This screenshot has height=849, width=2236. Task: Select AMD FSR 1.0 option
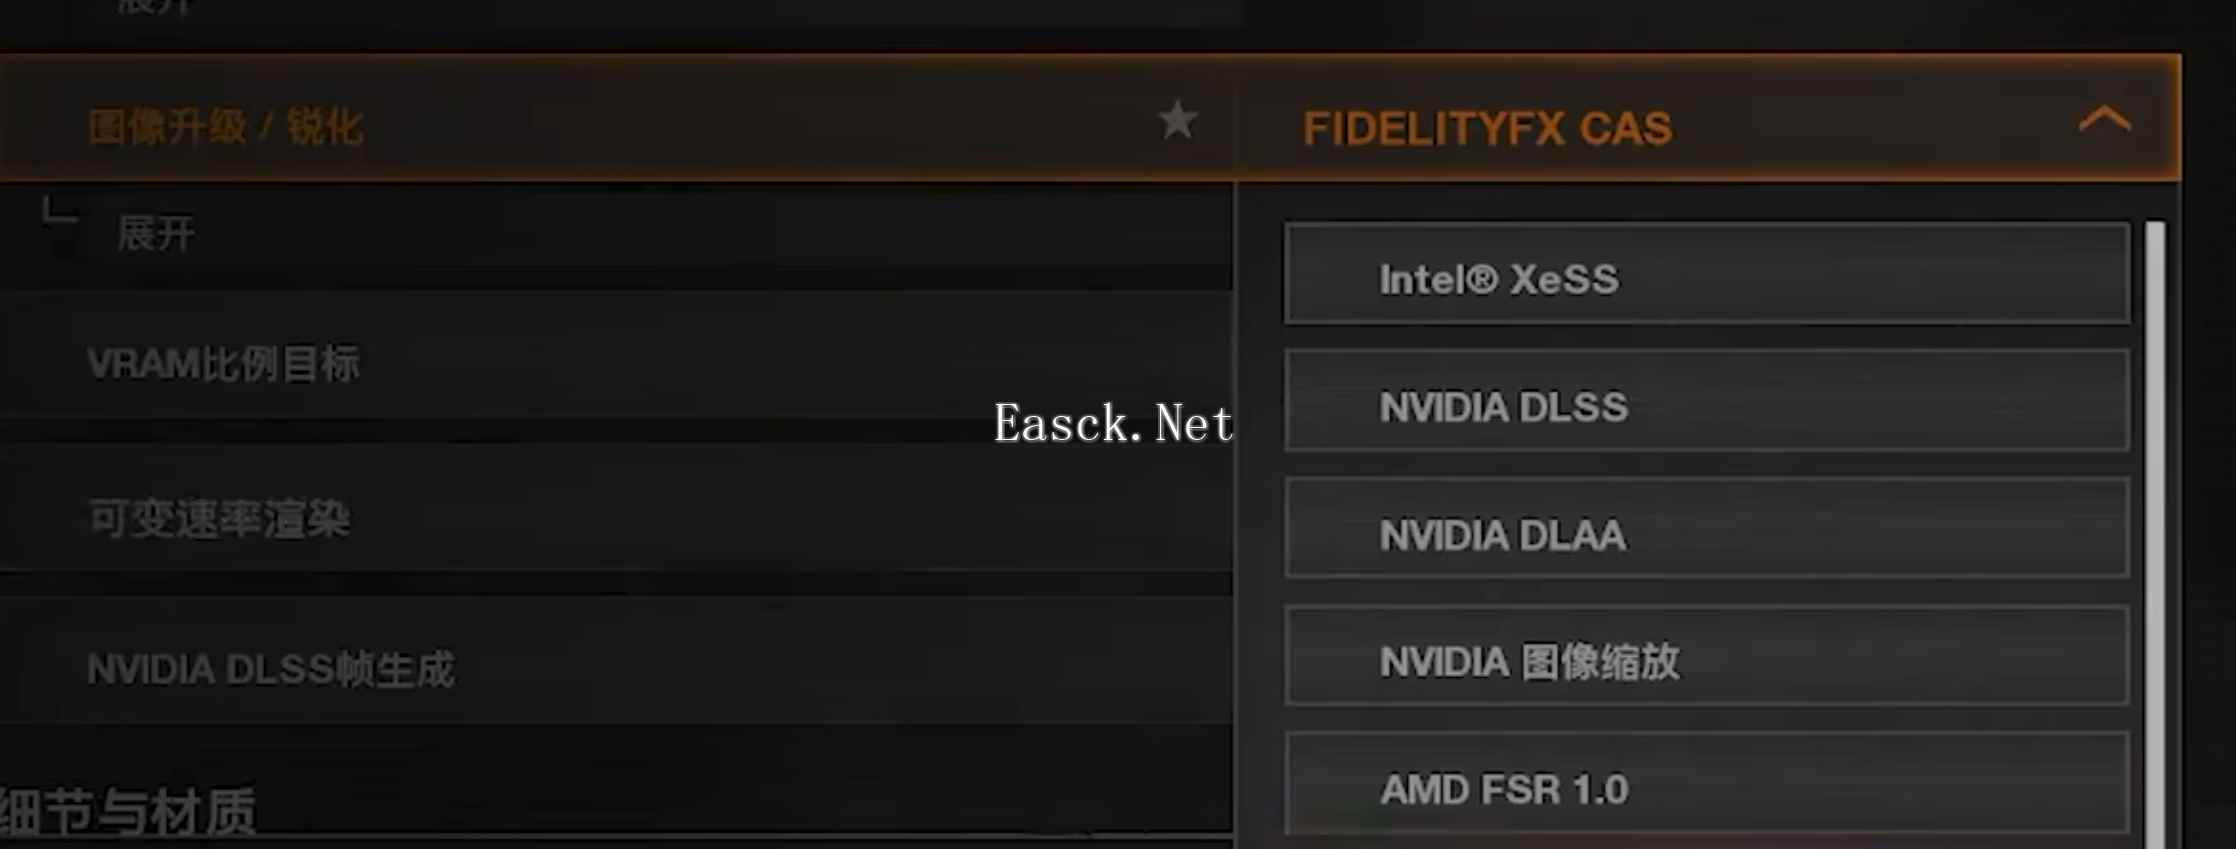1707,783
